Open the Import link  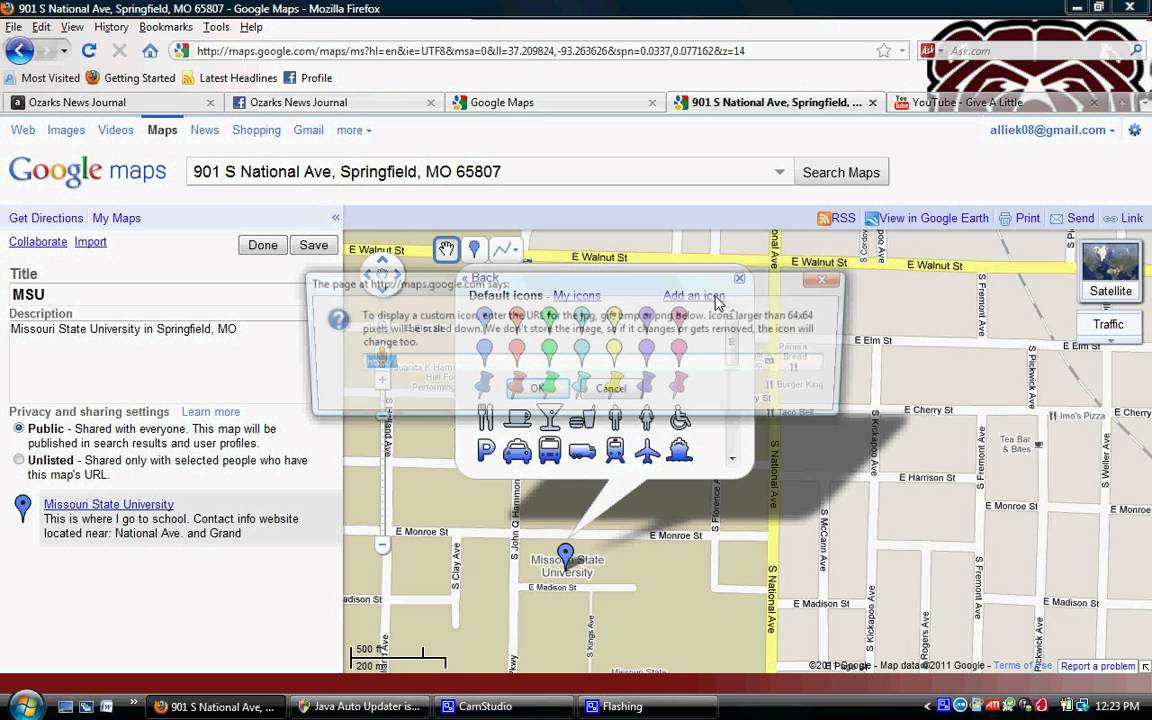pyautogui.click(x=90, y=242)
